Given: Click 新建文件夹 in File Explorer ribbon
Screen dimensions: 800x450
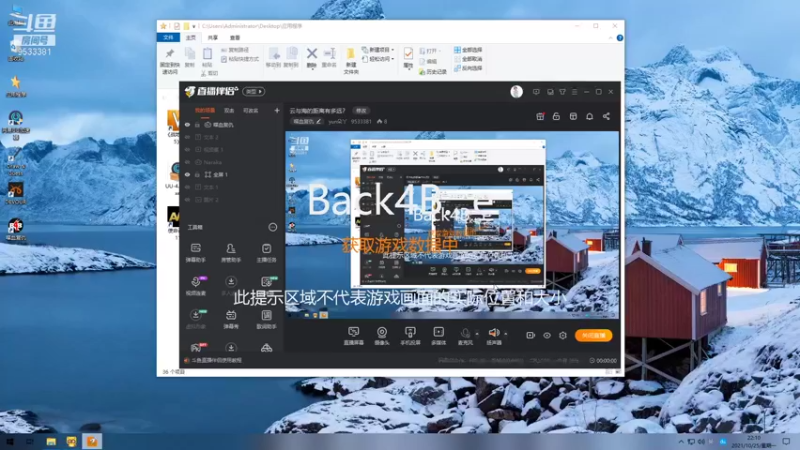Looking at the screenshot, I should point(351,61).
